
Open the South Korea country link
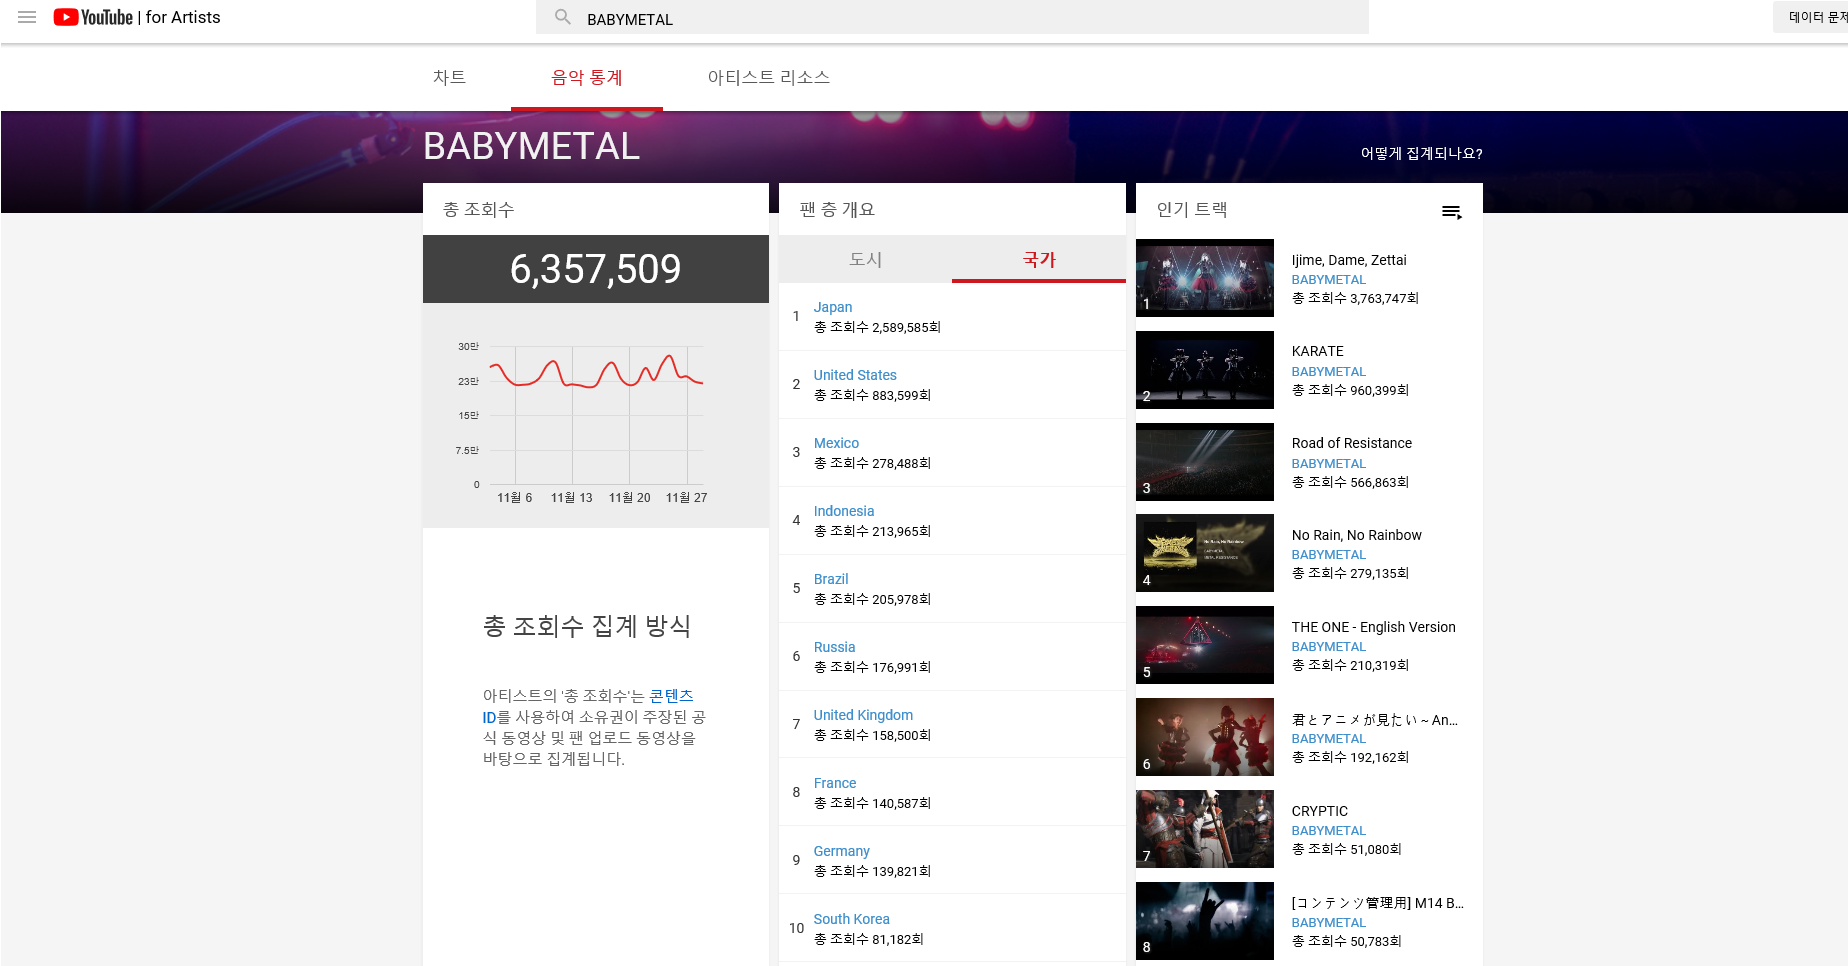point(851,919)
